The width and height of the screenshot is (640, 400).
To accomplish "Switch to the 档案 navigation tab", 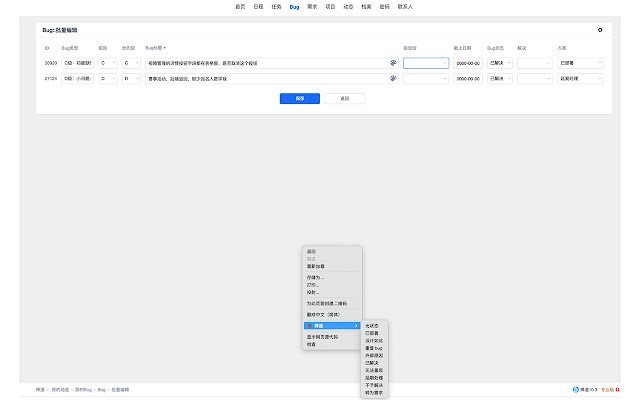I will point(367,7).
